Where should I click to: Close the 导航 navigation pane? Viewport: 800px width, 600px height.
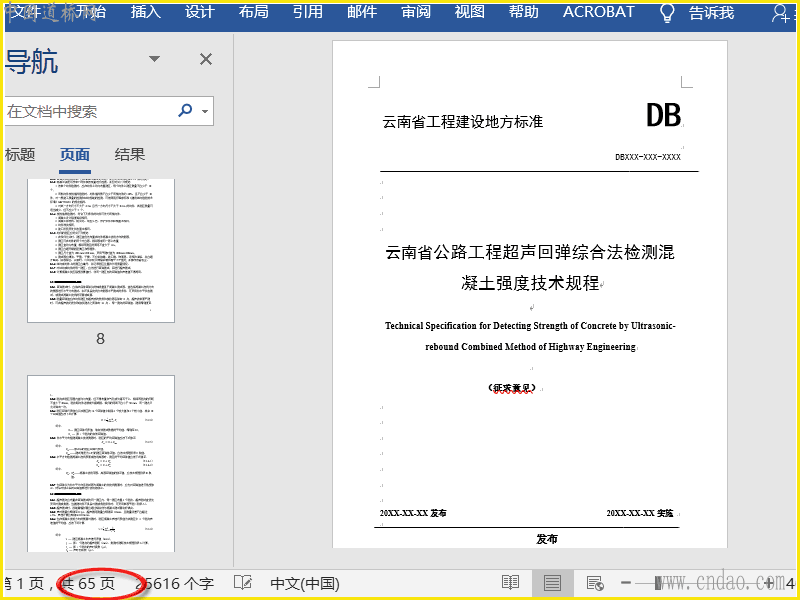coord(206,59)
